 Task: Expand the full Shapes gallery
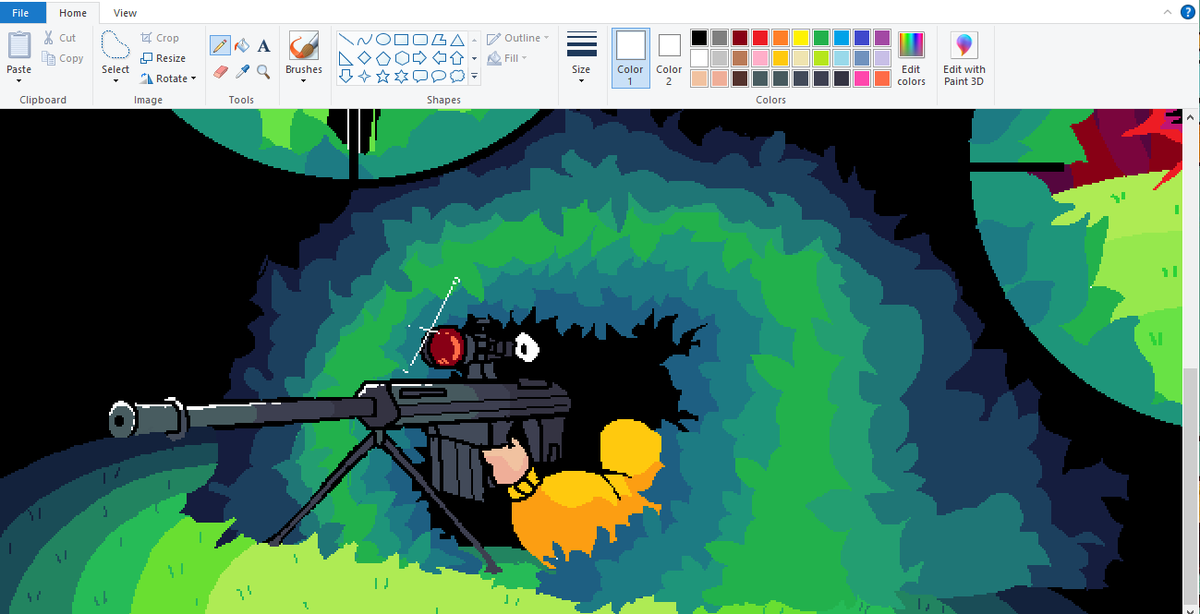coord(474,76)
